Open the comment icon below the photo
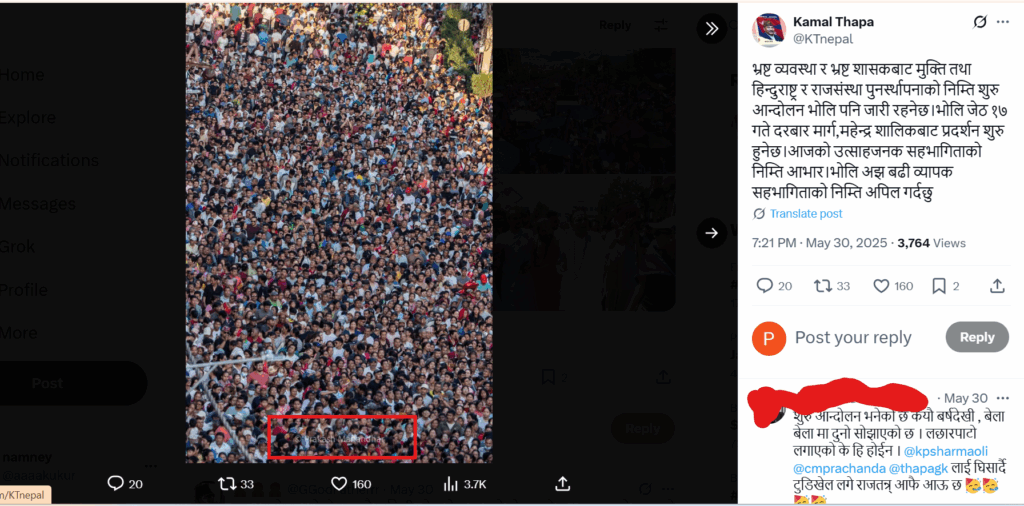1024x506 pixels. [116, 483]
